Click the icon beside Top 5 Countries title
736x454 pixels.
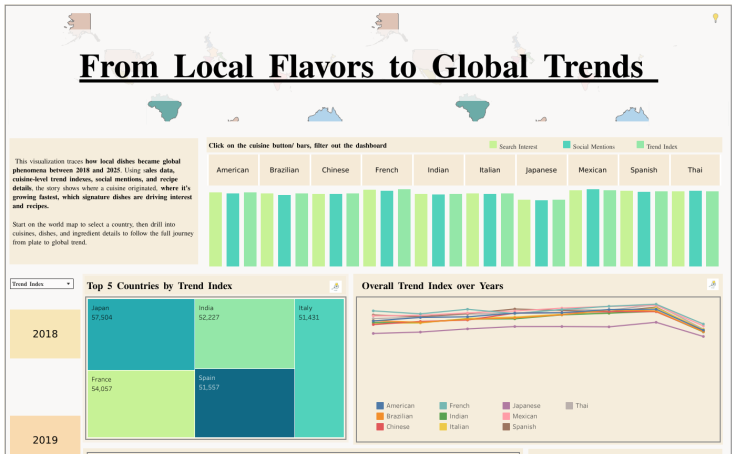tap(336, 286)
